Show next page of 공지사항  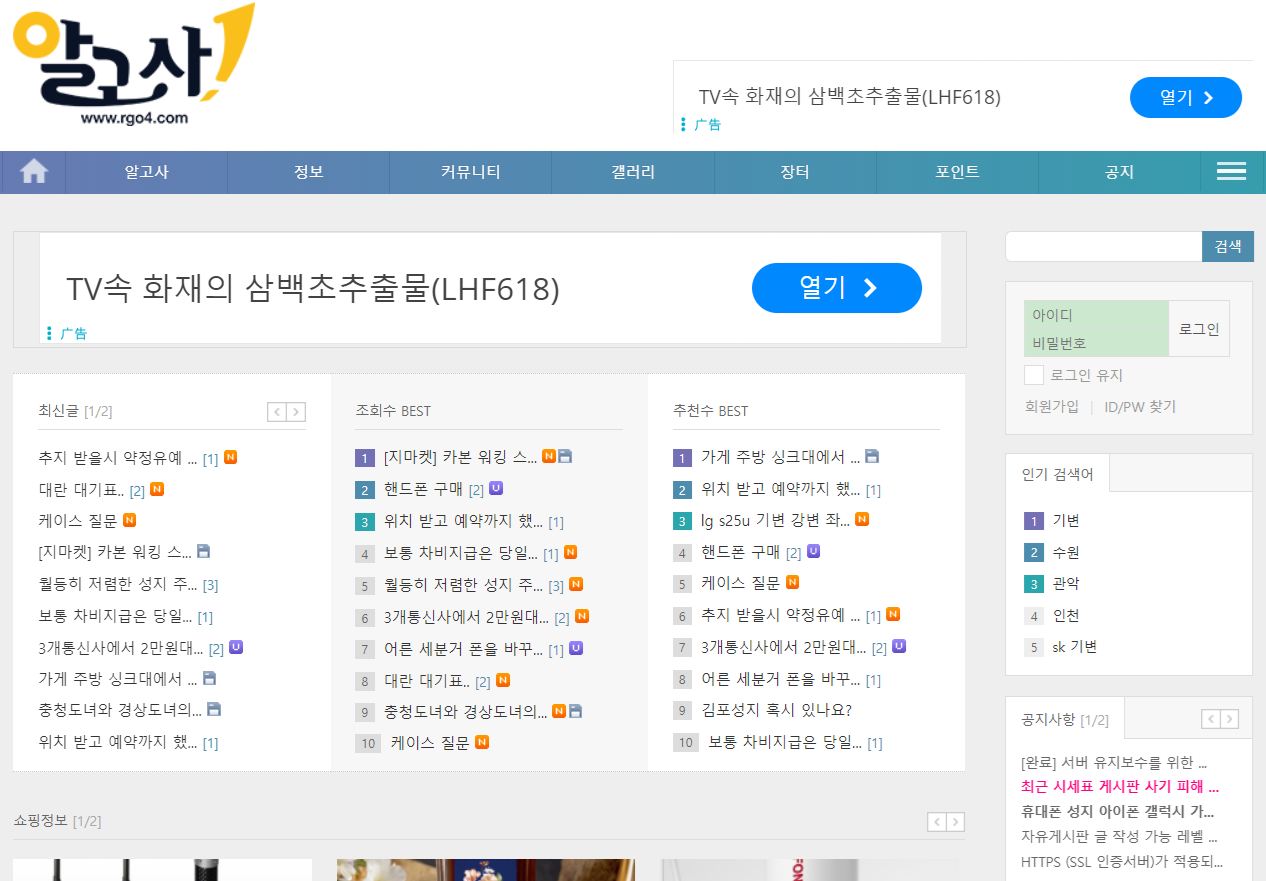tap(1229, 719)
